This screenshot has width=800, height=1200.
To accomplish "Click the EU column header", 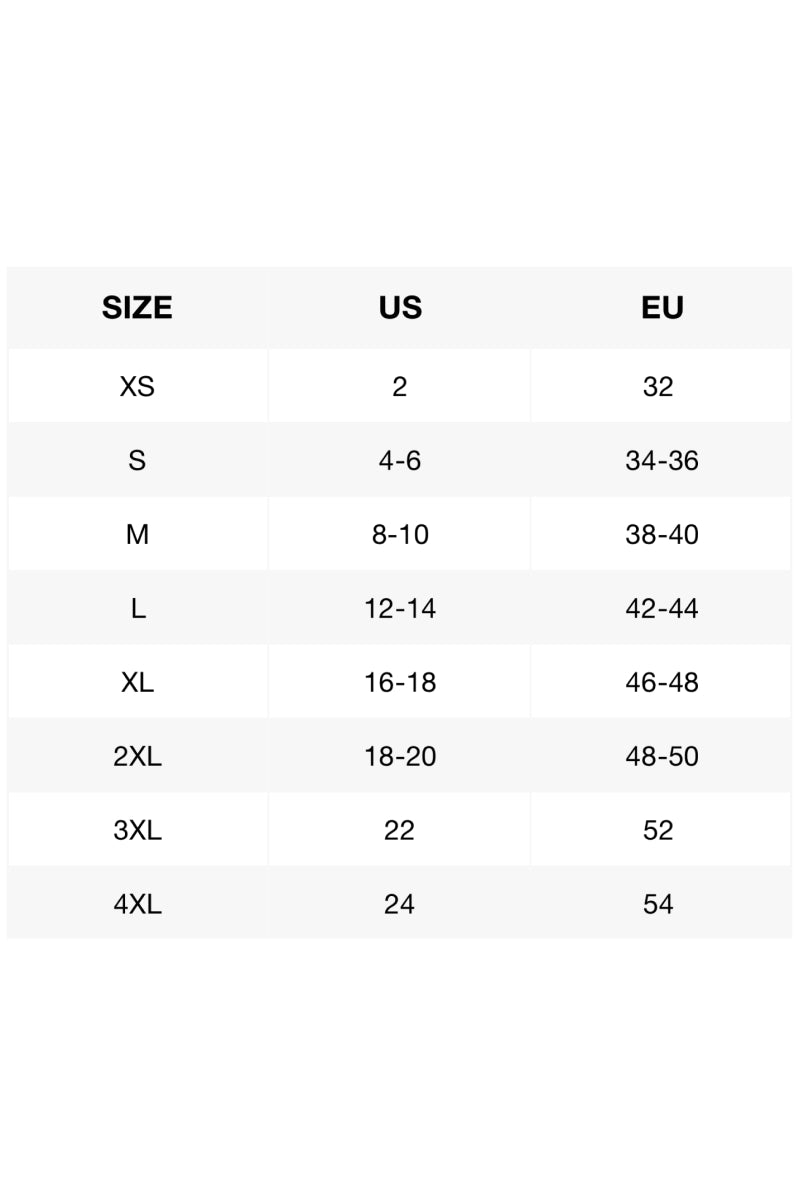I will 662,307.
